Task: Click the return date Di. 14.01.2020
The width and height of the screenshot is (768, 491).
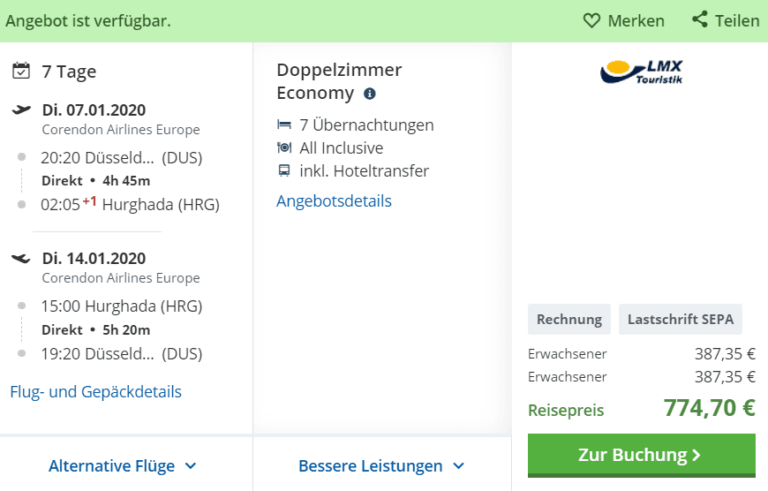Action: pyautogui.click(x=94, y=258)
